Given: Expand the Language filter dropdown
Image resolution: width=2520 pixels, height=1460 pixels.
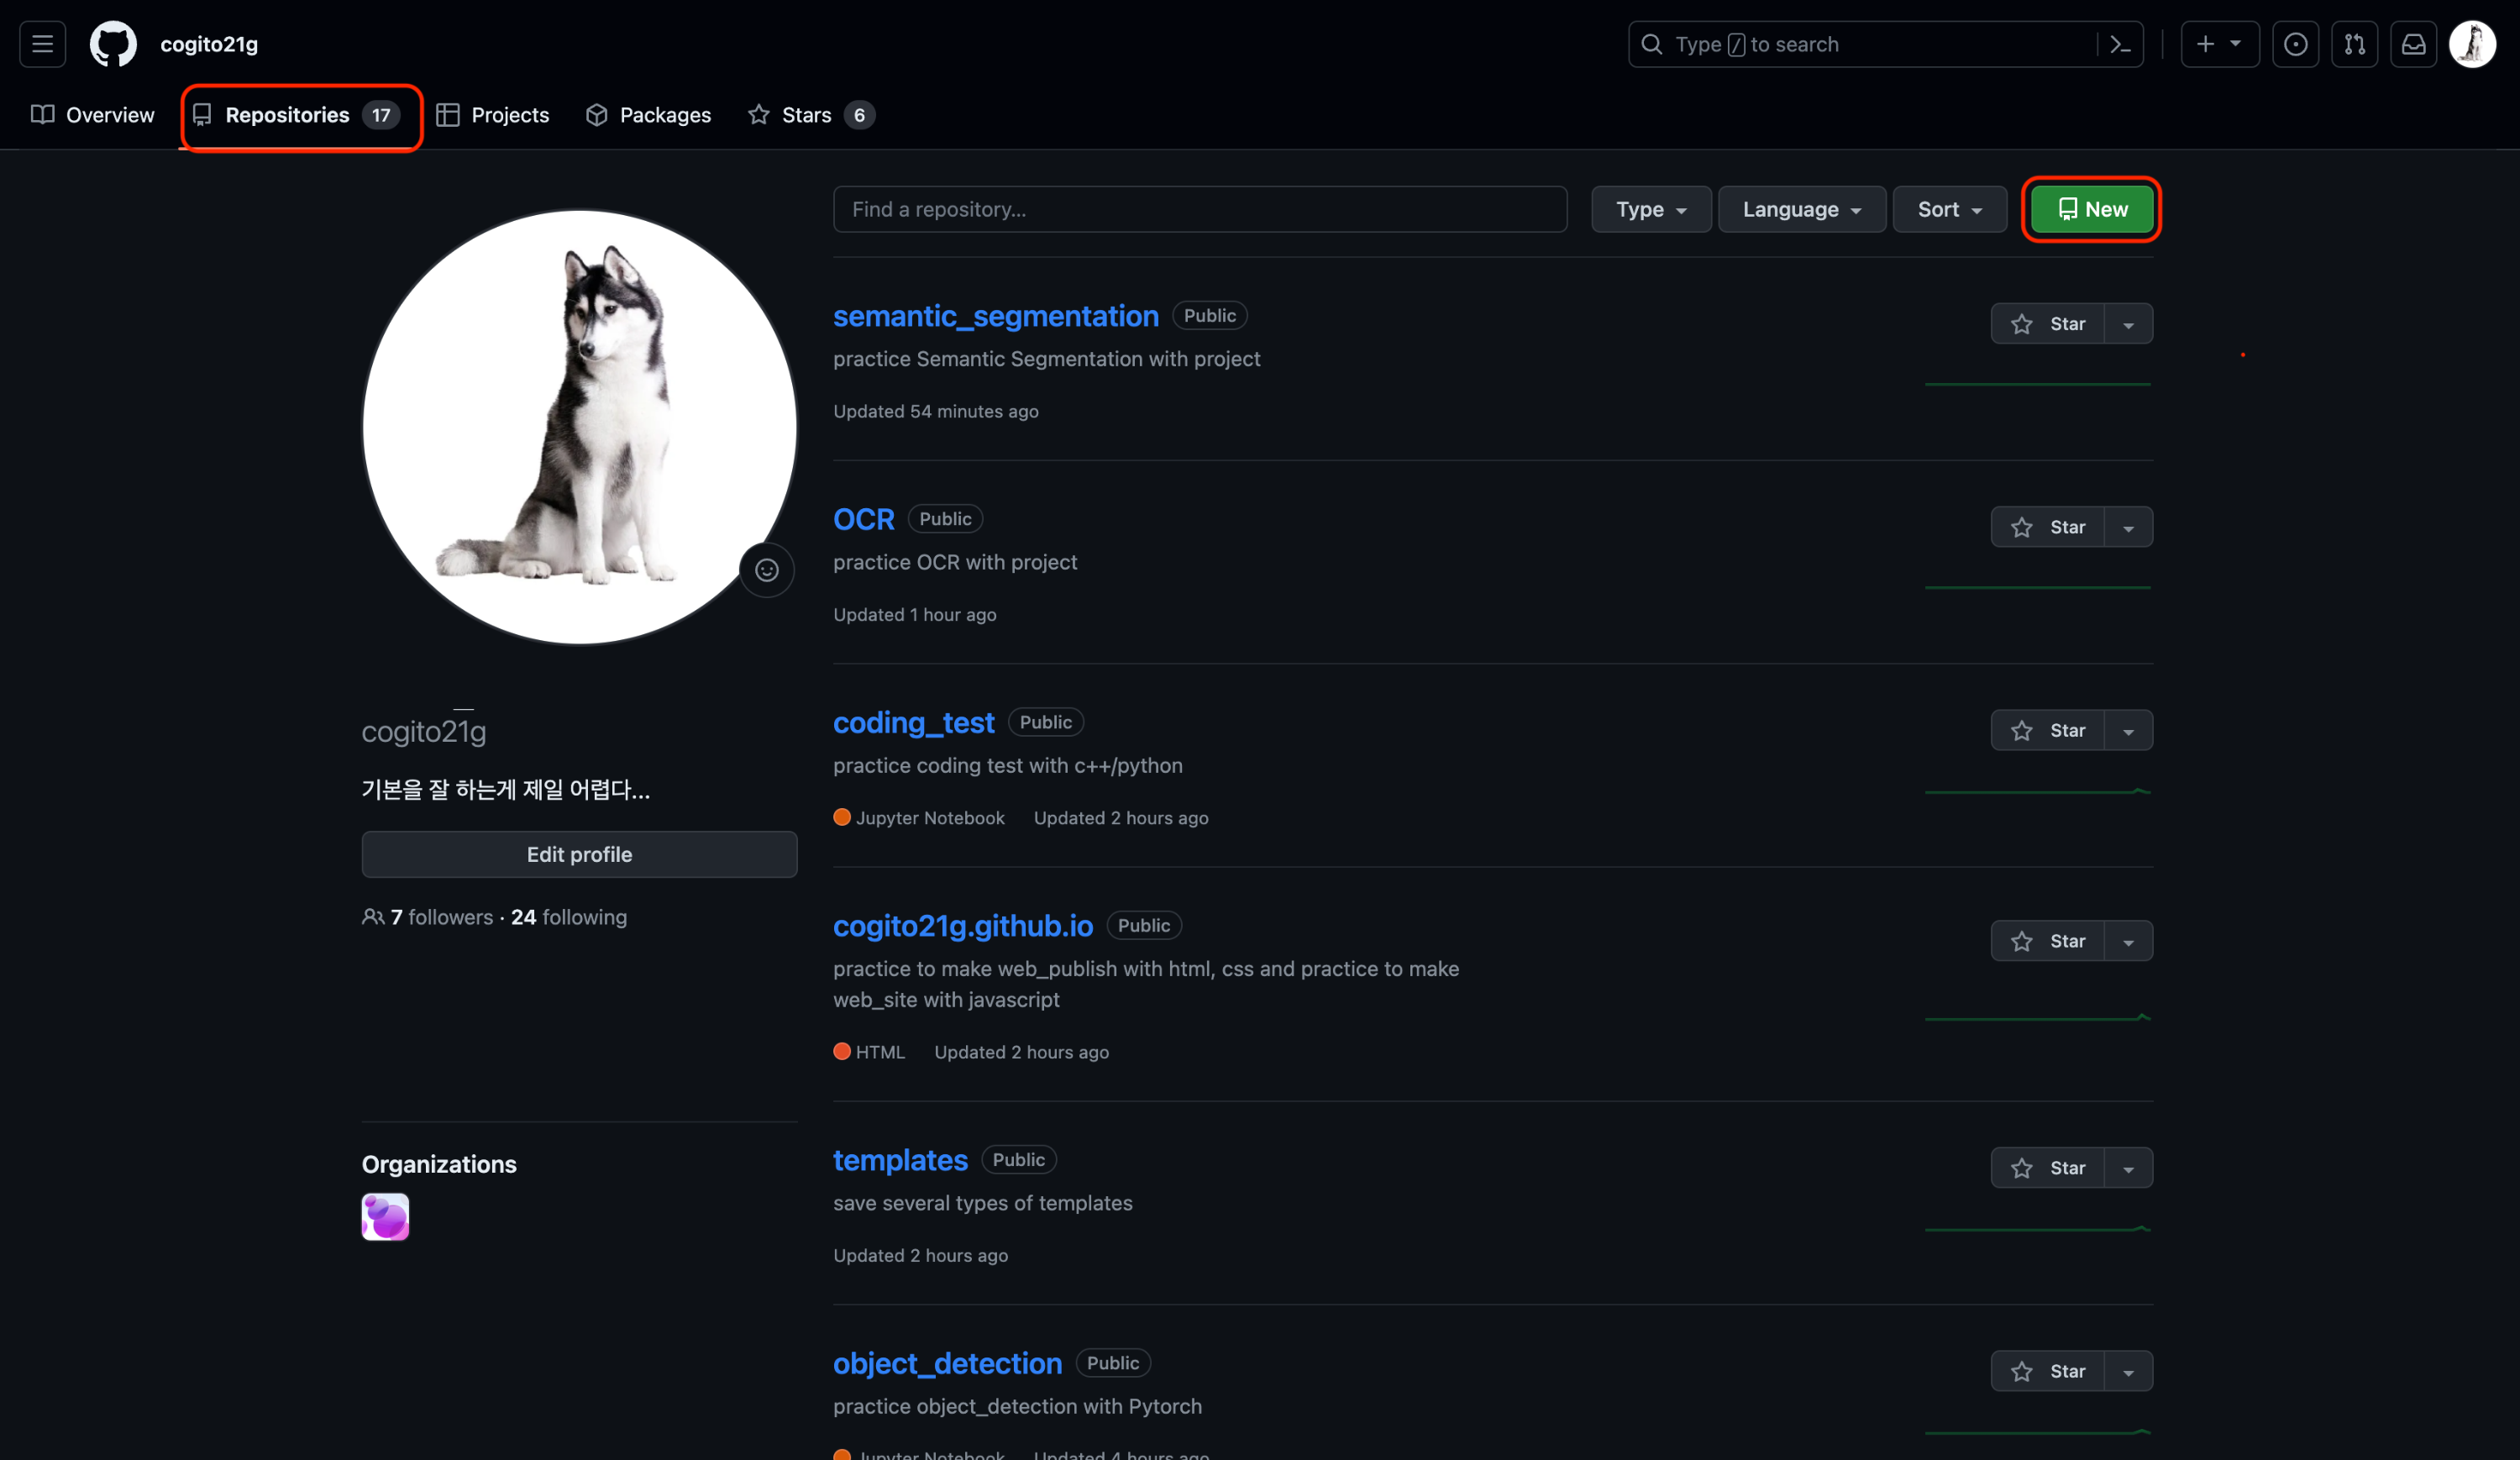Looking at the screenshot, I should click(1801, 209).
